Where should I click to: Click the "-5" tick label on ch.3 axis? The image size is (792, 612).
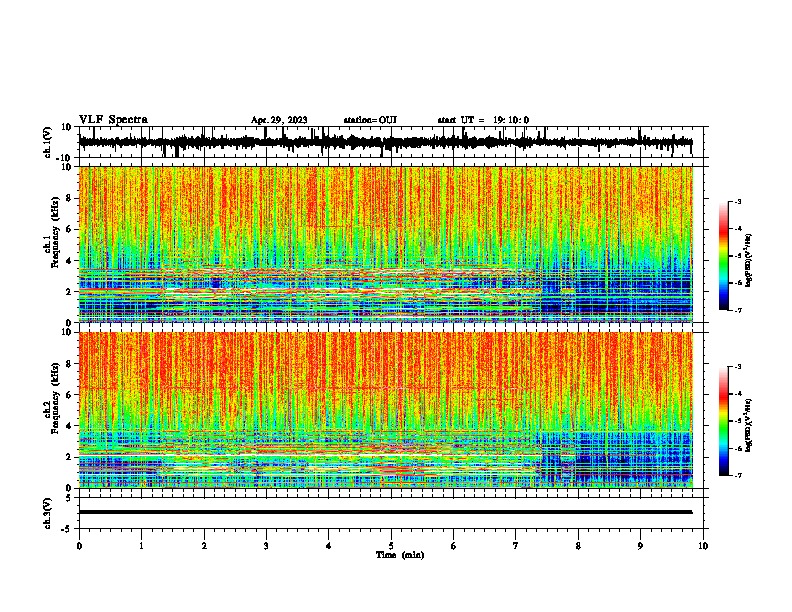tap(68, 529)
